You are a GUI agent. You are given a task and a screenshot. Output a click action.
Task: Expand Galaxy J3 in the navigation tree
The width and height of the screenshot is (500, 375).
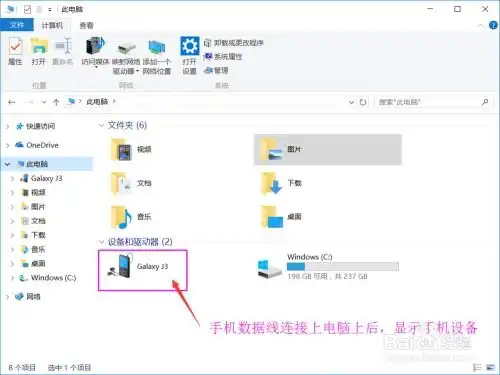[12, 179]
